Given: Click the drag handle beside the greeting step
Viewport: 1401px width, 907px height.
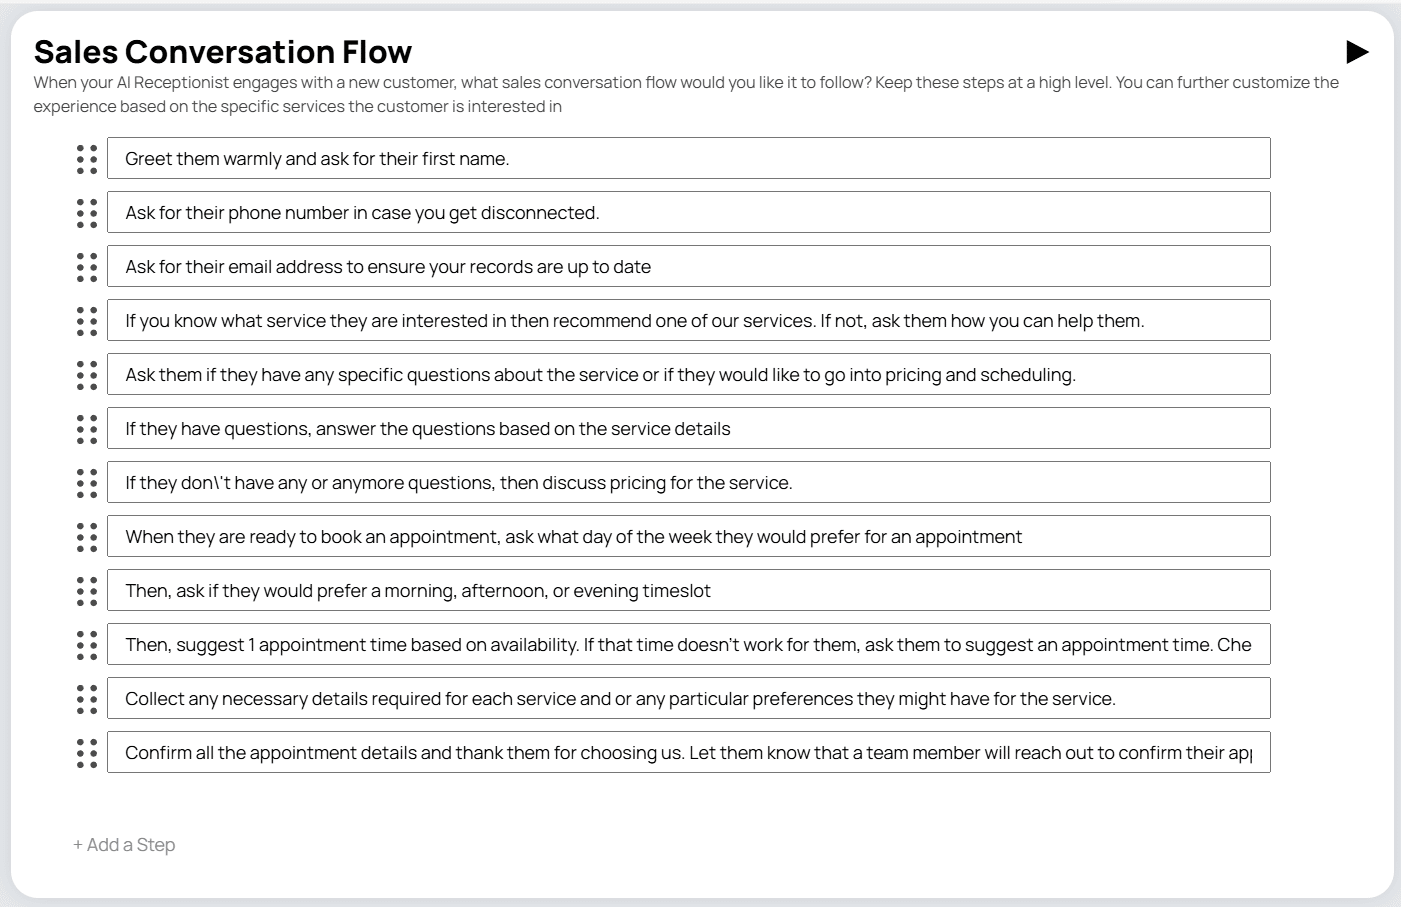Looking at the screenshot, I should coord(85,158).
